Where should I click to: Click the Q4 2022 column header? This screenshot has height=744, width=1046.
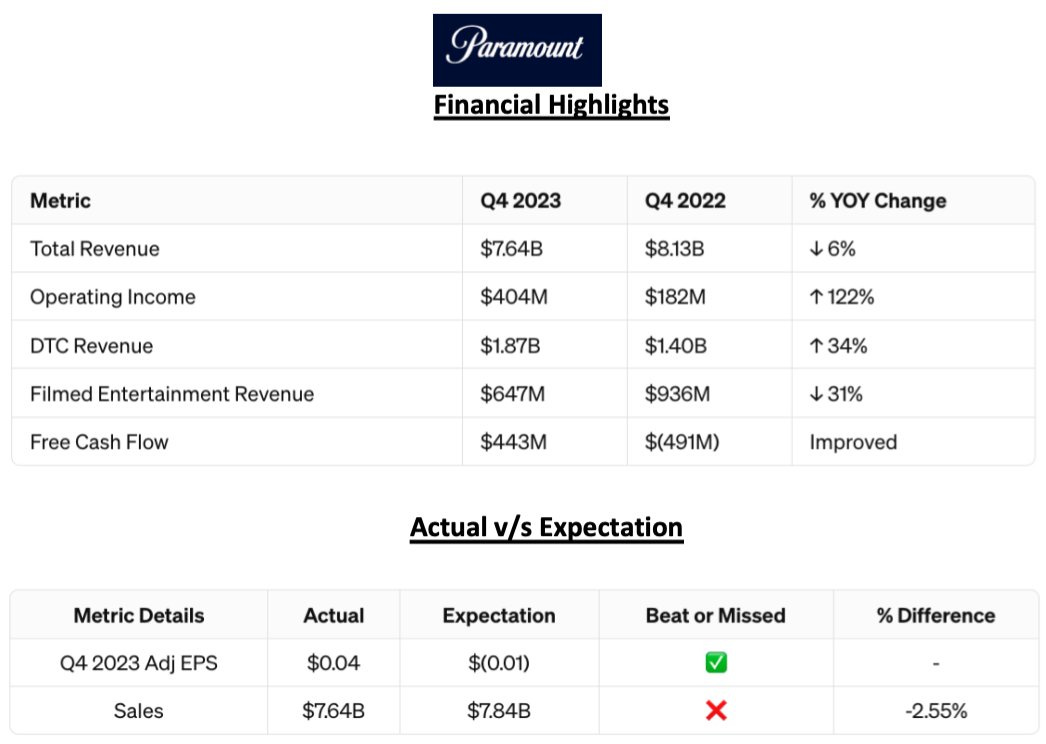tap(685, 200)
